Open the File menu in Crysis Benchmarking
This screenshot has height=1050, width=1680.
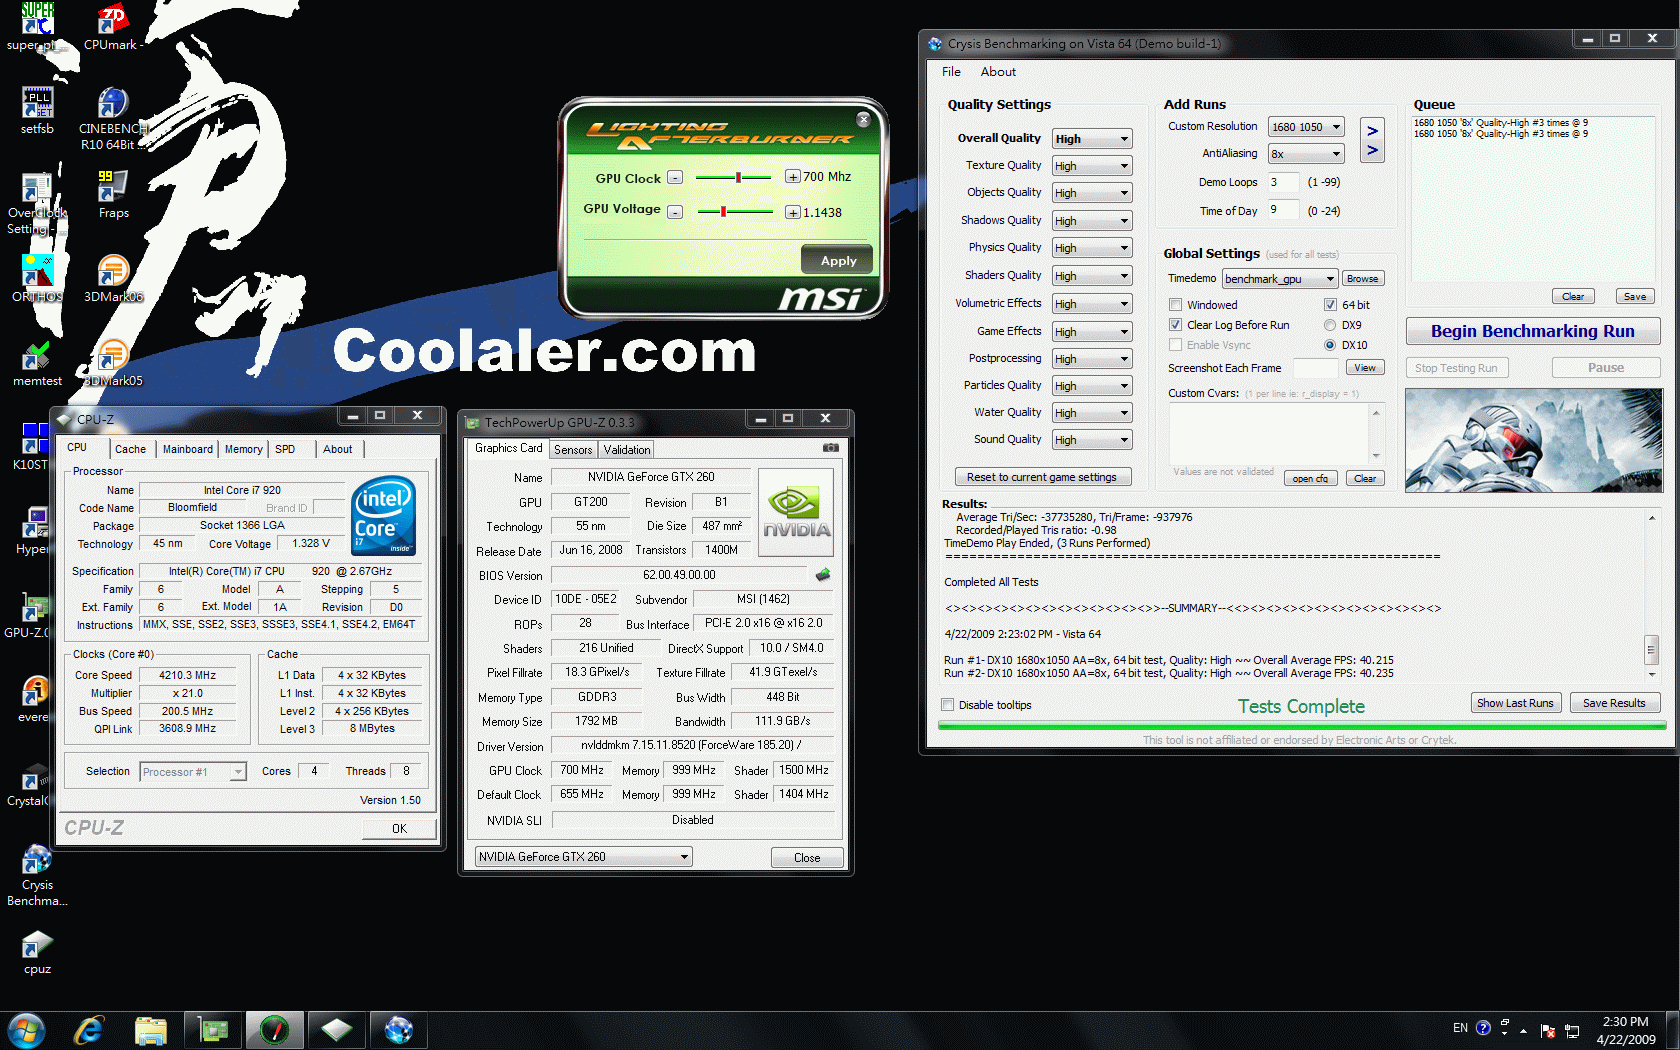(x=951, y=72)
